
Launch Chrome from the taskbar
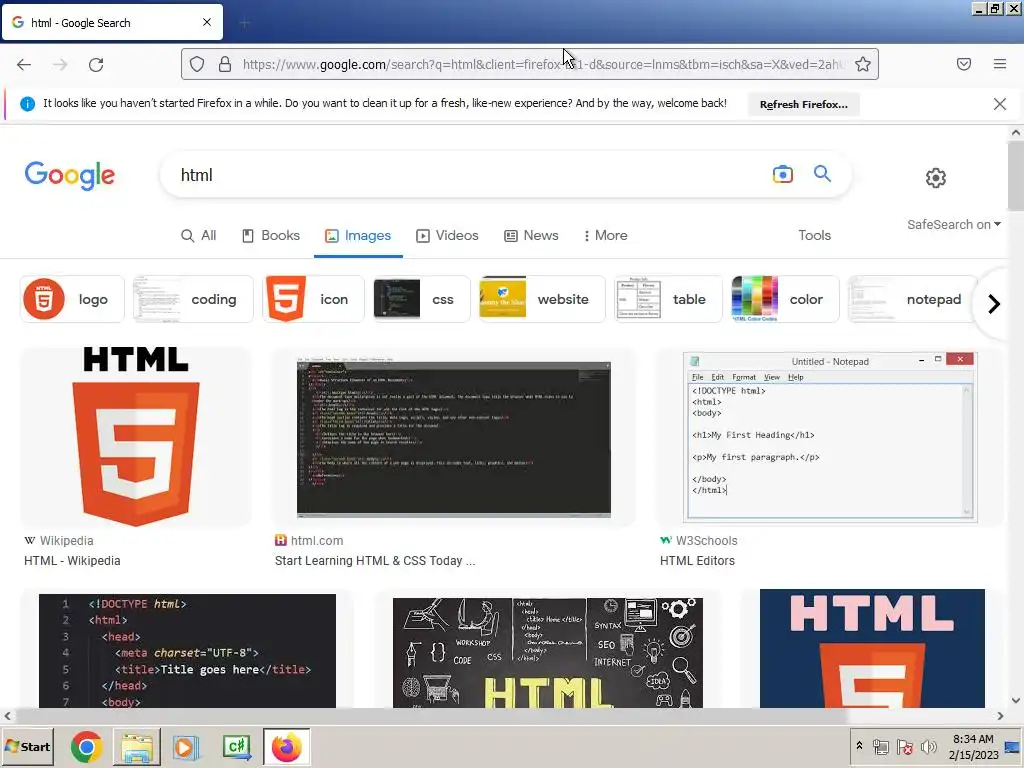point(86,746)
